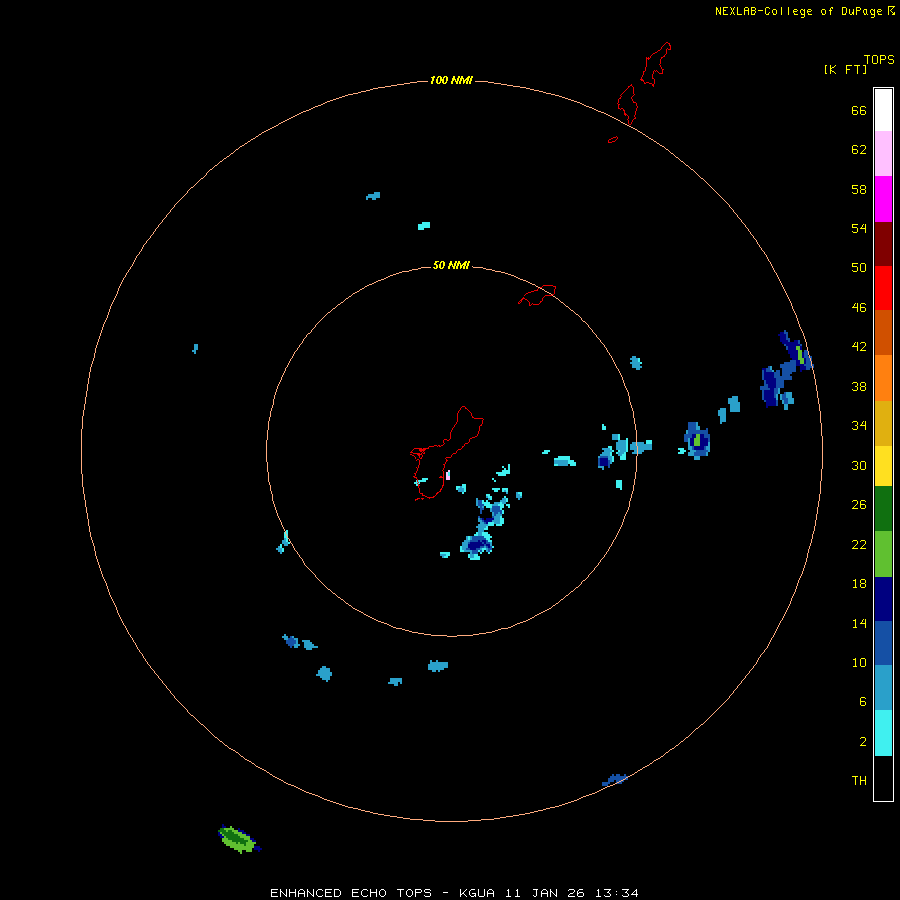The width and height of the screenshot is (900, 900).
Task: Pick the bright yellow legend swatch
Action: click(x=883, y=466)
